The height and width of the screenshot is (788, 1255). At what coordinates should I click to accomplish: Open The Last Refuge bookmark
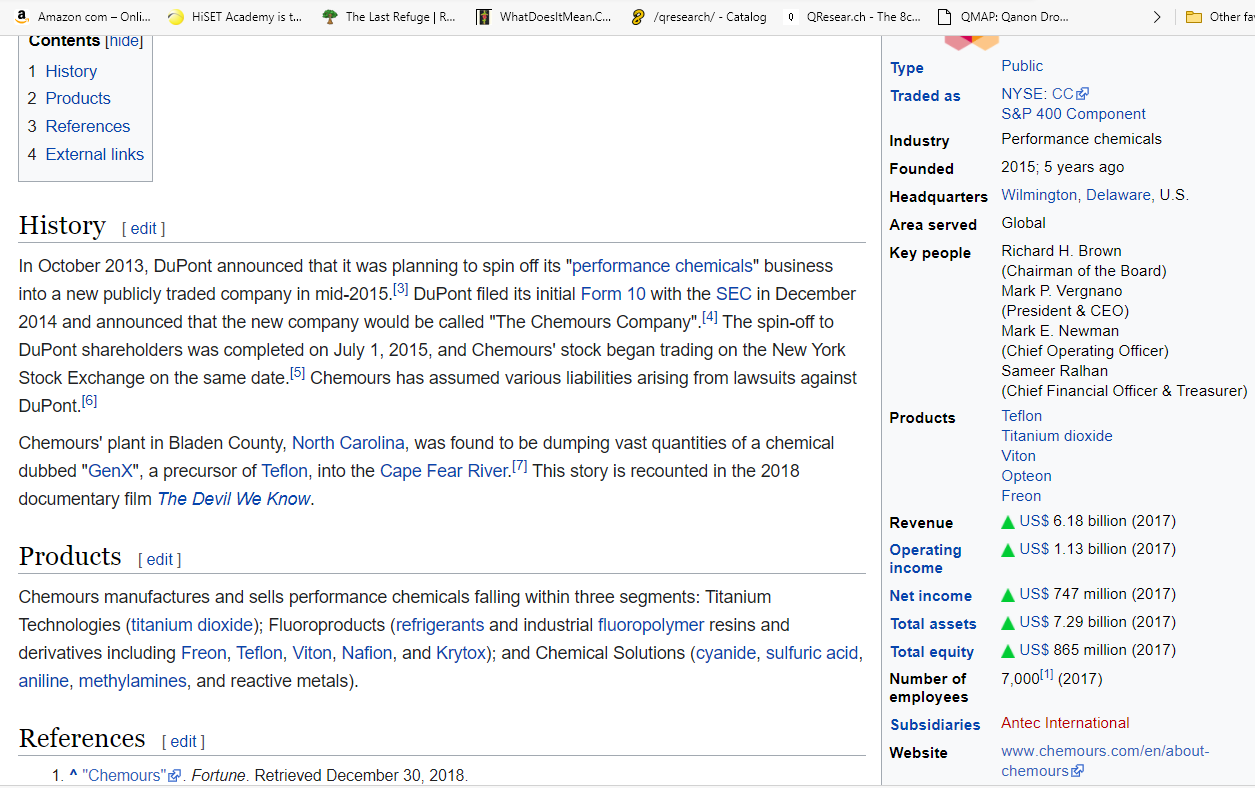[x=389, y=17]
